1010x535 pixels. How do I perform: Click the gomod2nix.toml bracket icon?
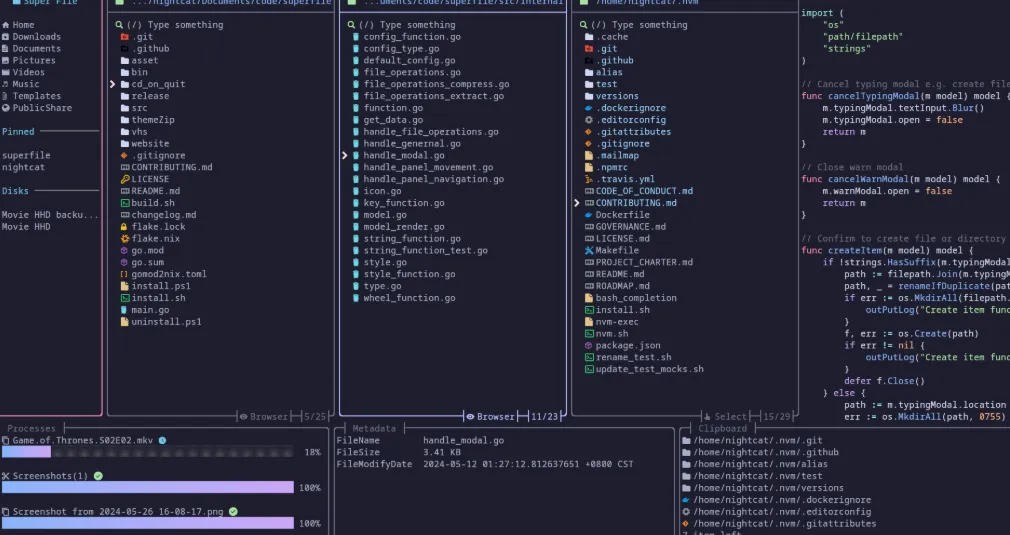point(125,274)
